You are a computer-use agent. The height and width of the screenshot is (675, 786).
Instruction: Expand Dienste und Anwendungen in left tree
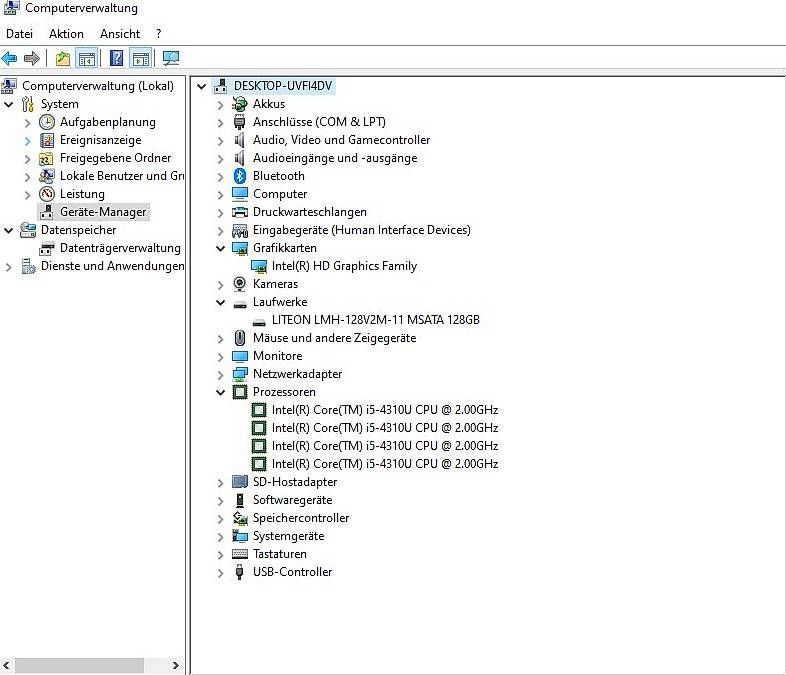(9, 267)
